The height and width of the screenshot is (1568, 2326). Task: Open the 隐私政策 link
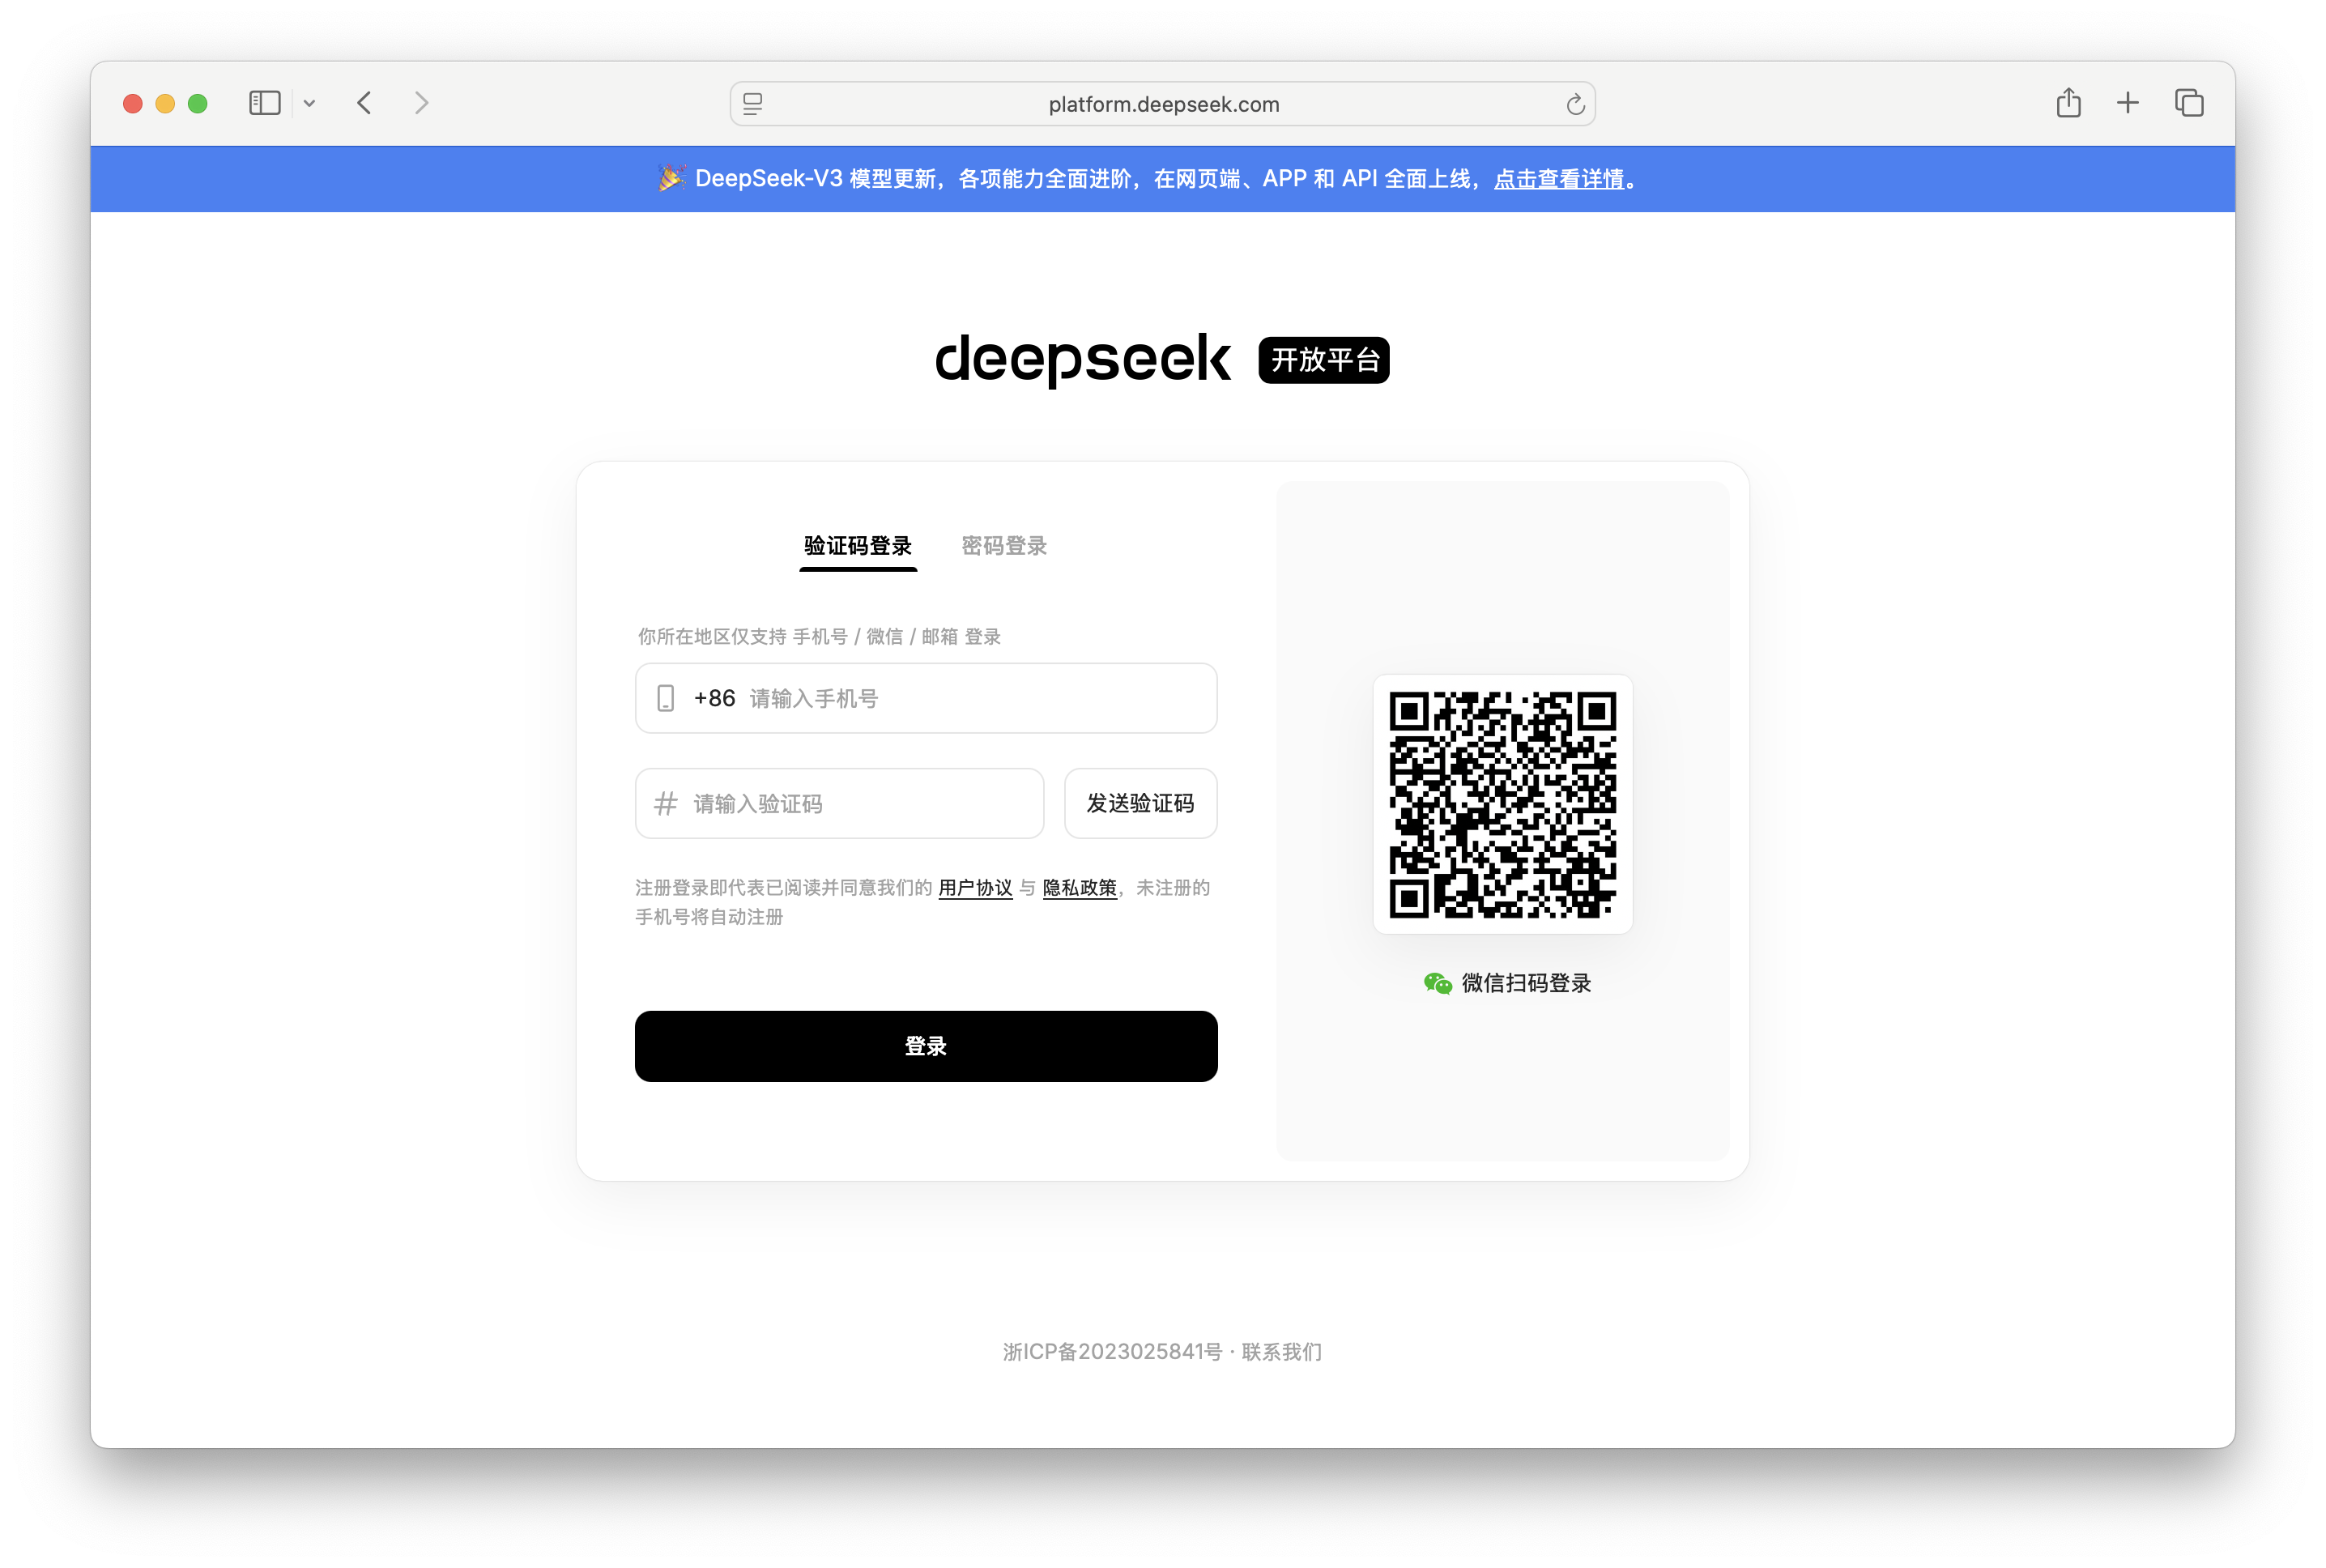click(1080, 888)
